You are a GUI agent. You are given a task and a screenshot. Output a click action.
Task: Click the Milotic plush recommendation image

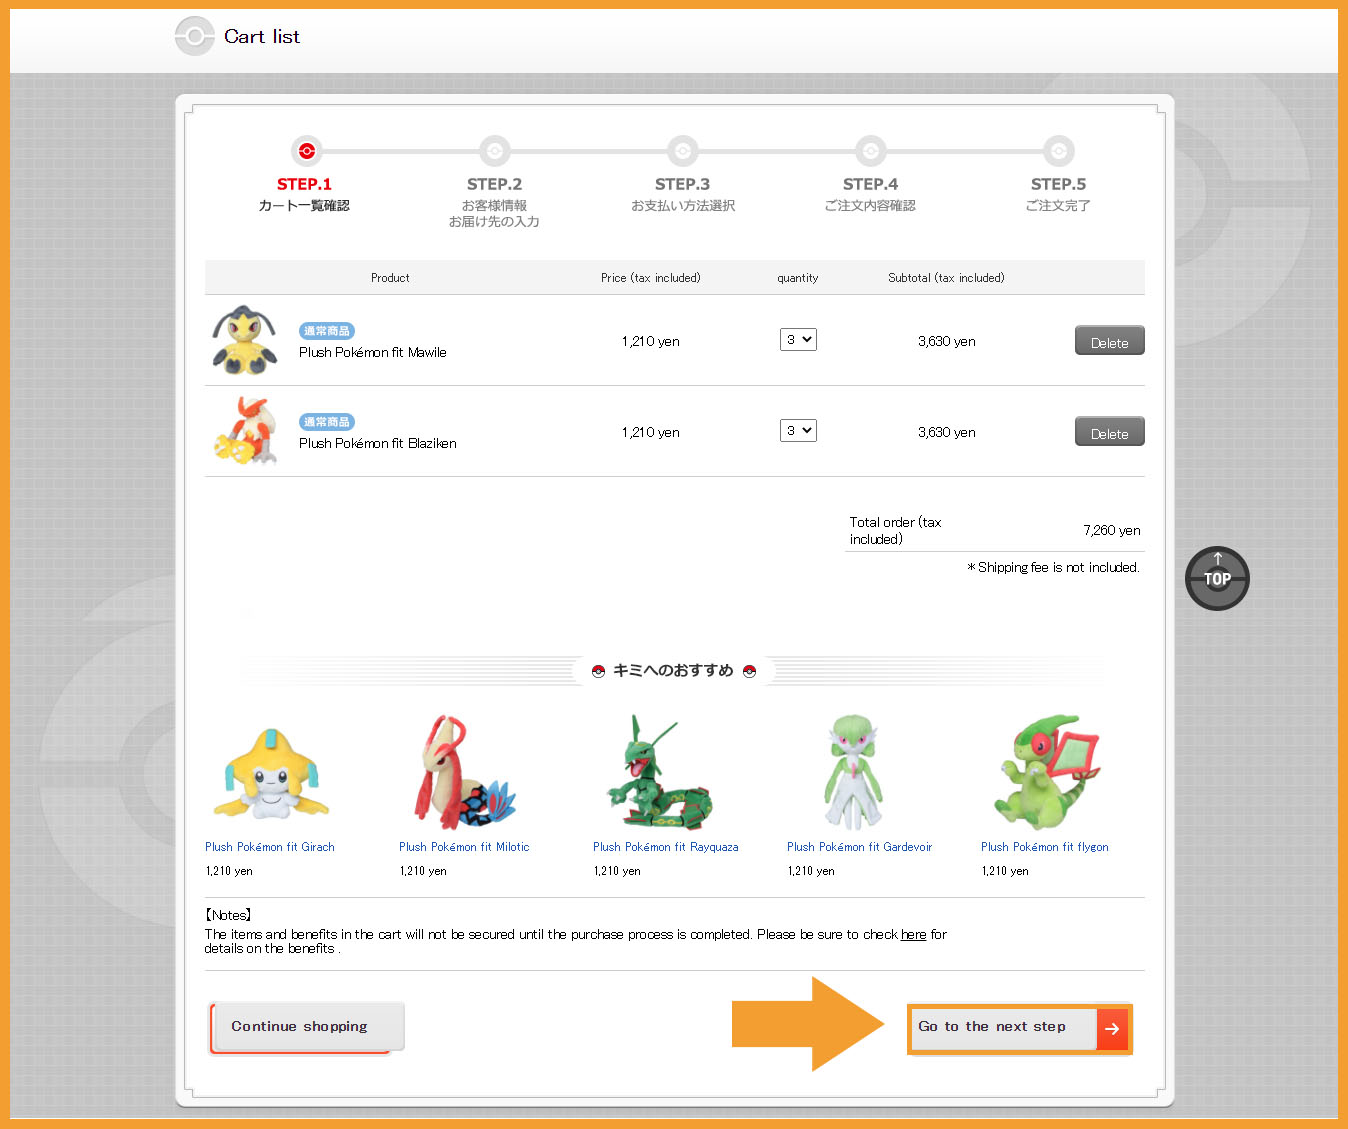click(x=464, y=772)
